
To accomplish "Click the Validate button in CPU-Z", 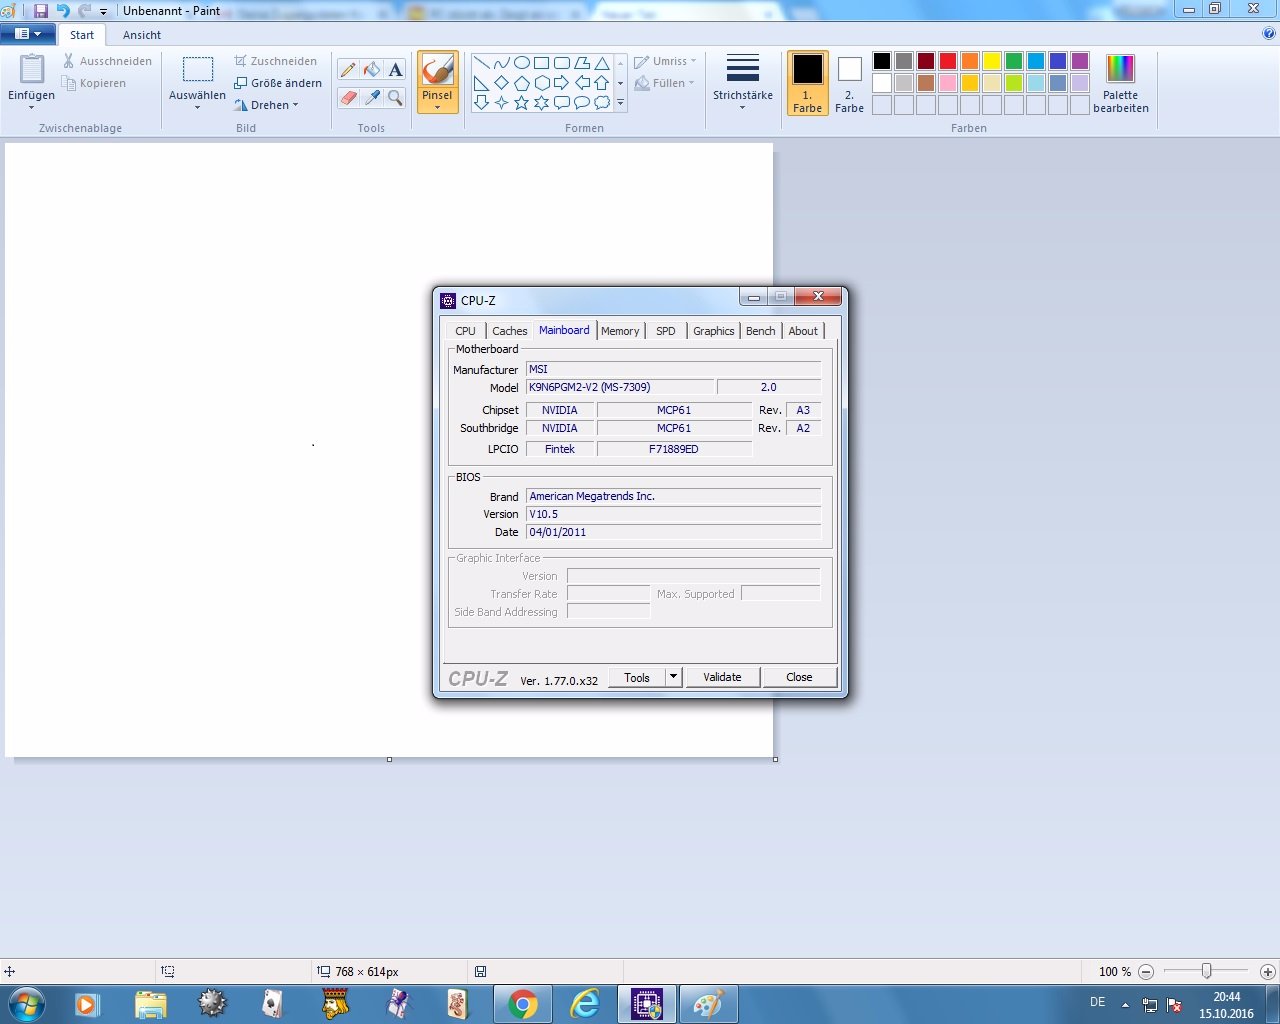I will [722, 677].
